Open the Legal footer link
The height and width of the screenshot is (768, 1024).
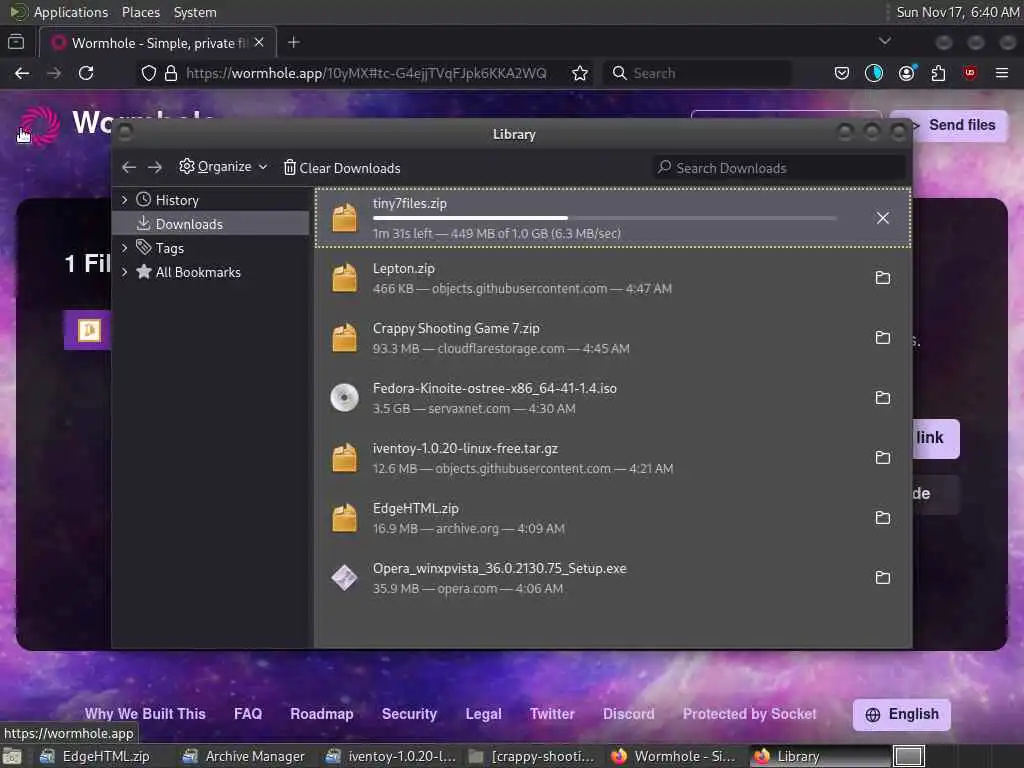(483, 714)
